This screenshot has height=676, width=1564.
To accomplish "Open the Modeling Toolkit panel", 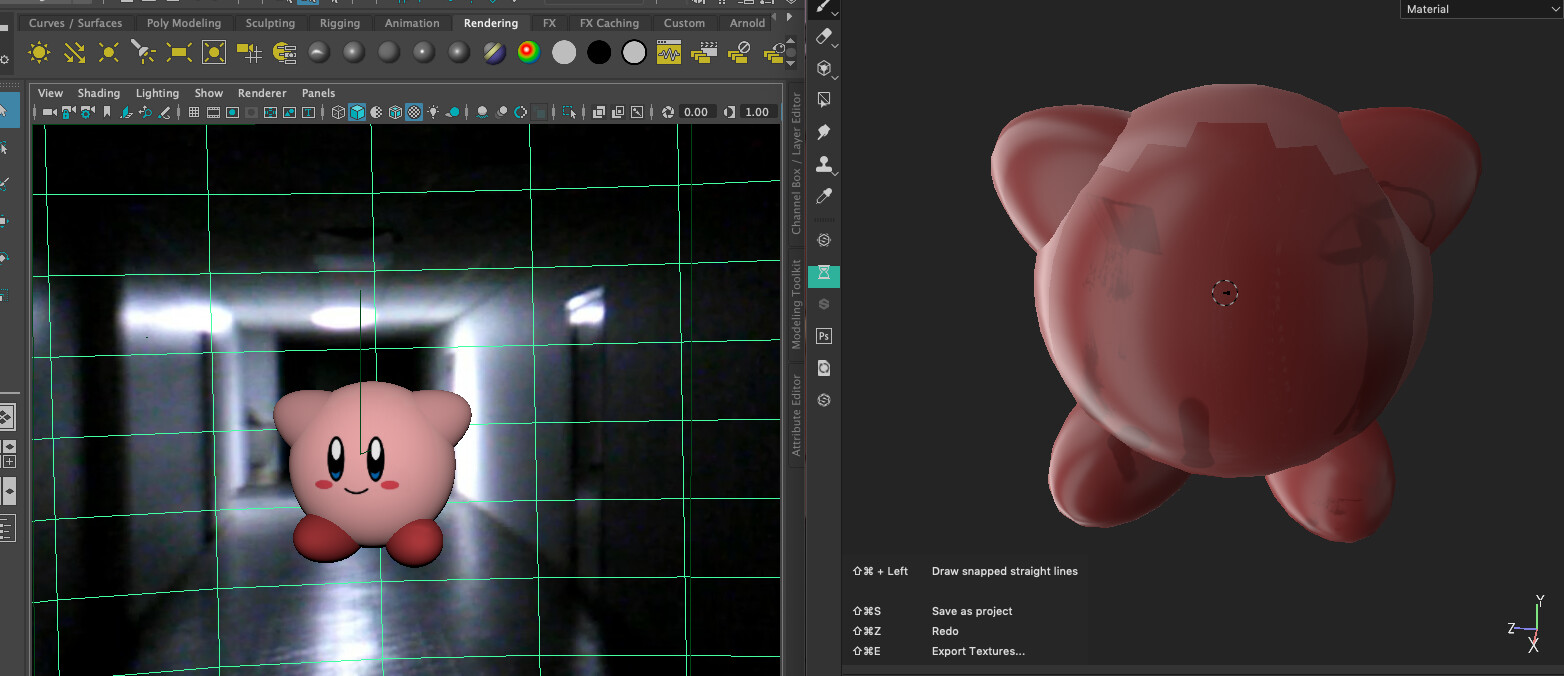I will [x=795, y=300].
